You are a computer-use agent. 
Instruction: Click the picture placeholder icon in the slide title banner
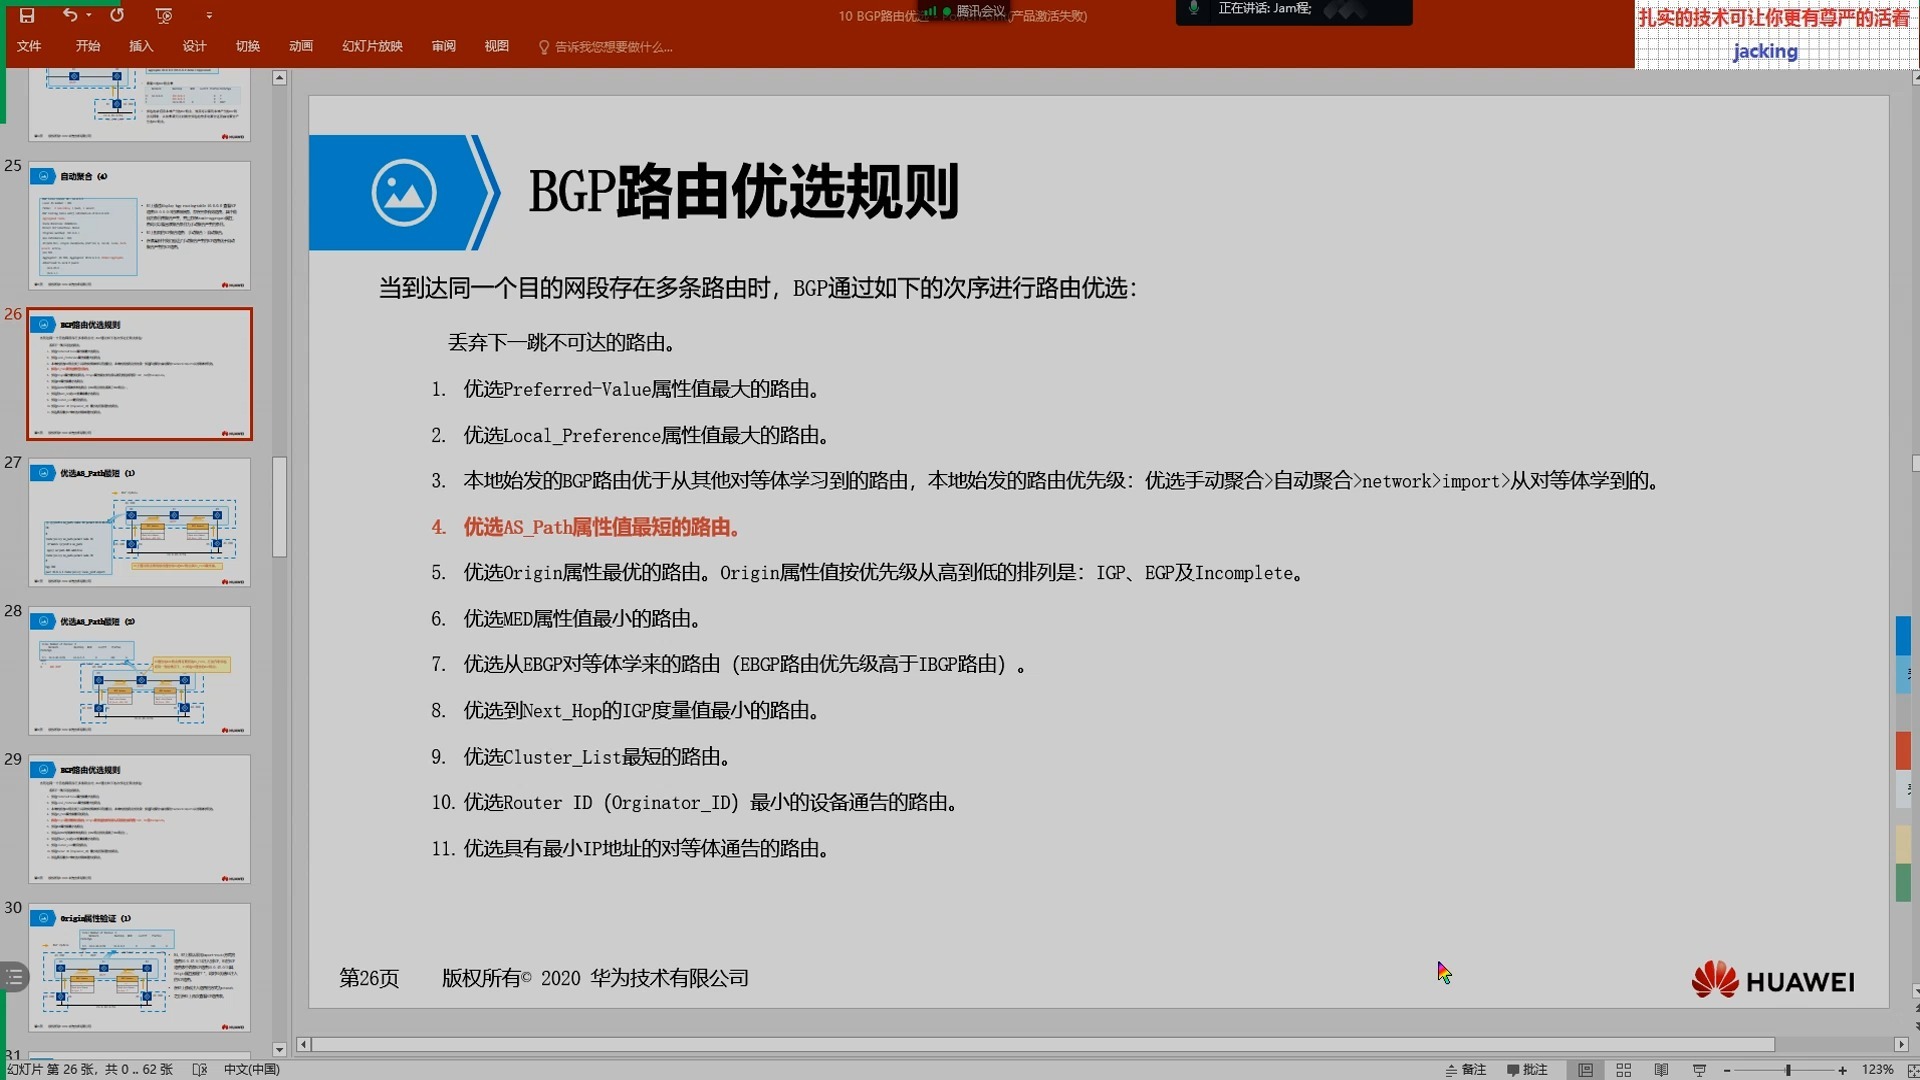(x=404, y=192)
